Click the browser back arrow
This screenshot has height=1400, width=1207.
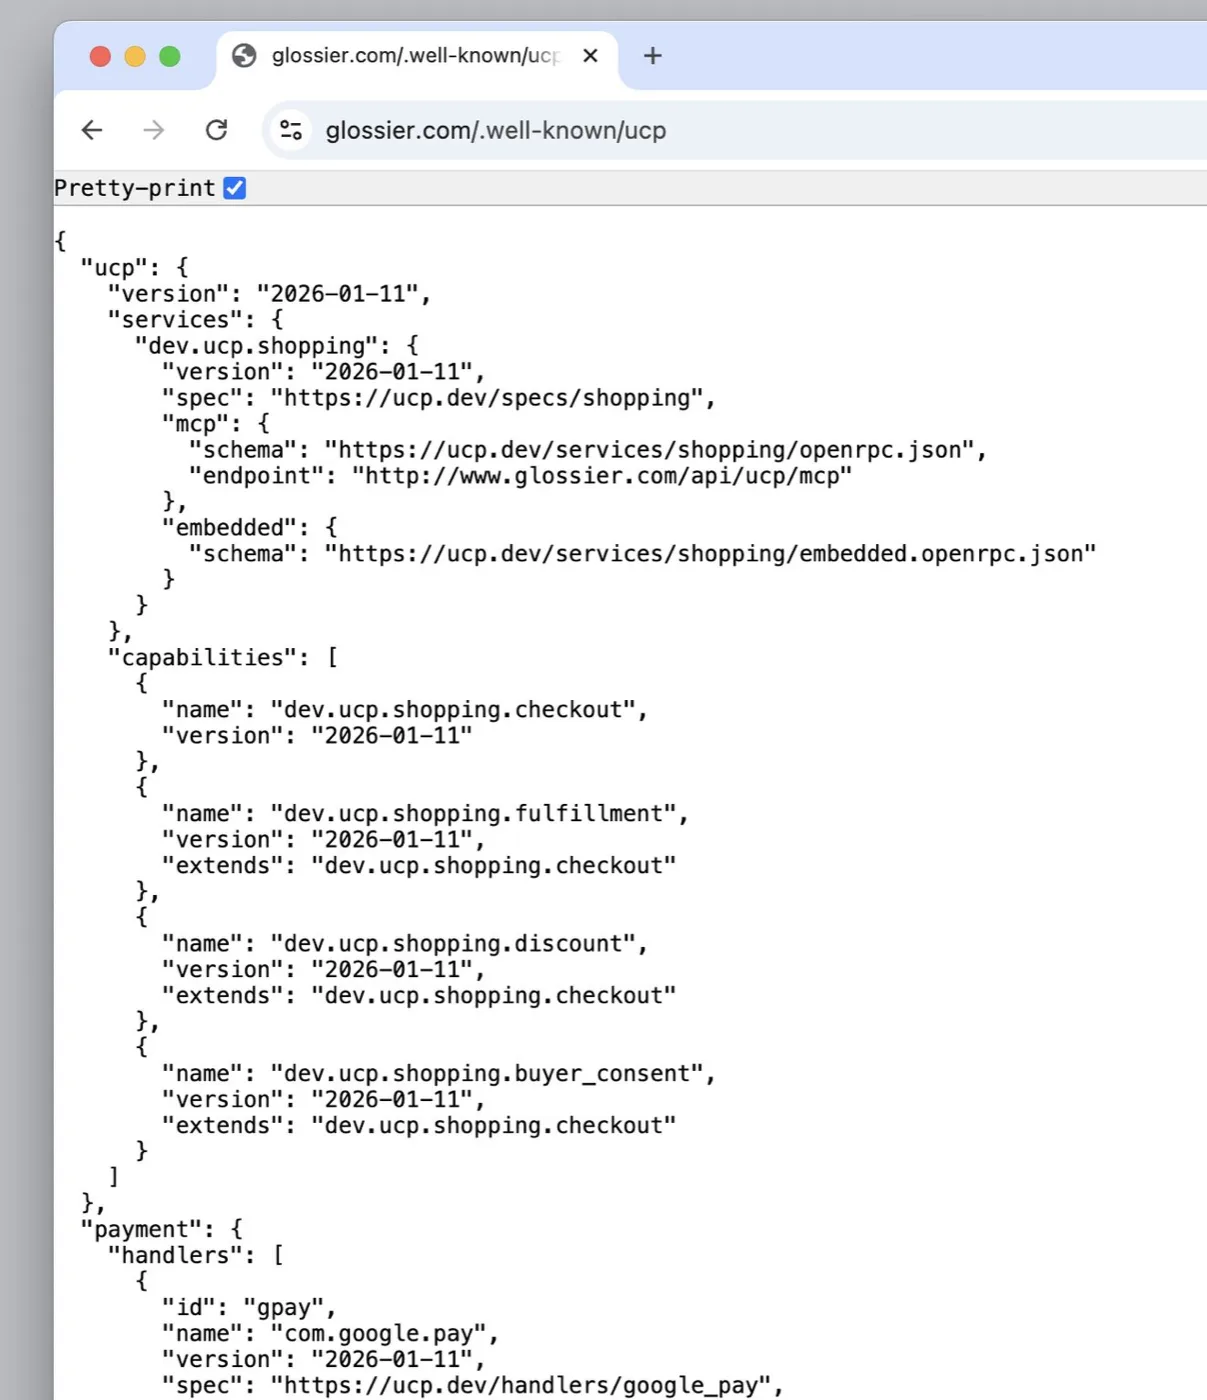pos(92,130)
